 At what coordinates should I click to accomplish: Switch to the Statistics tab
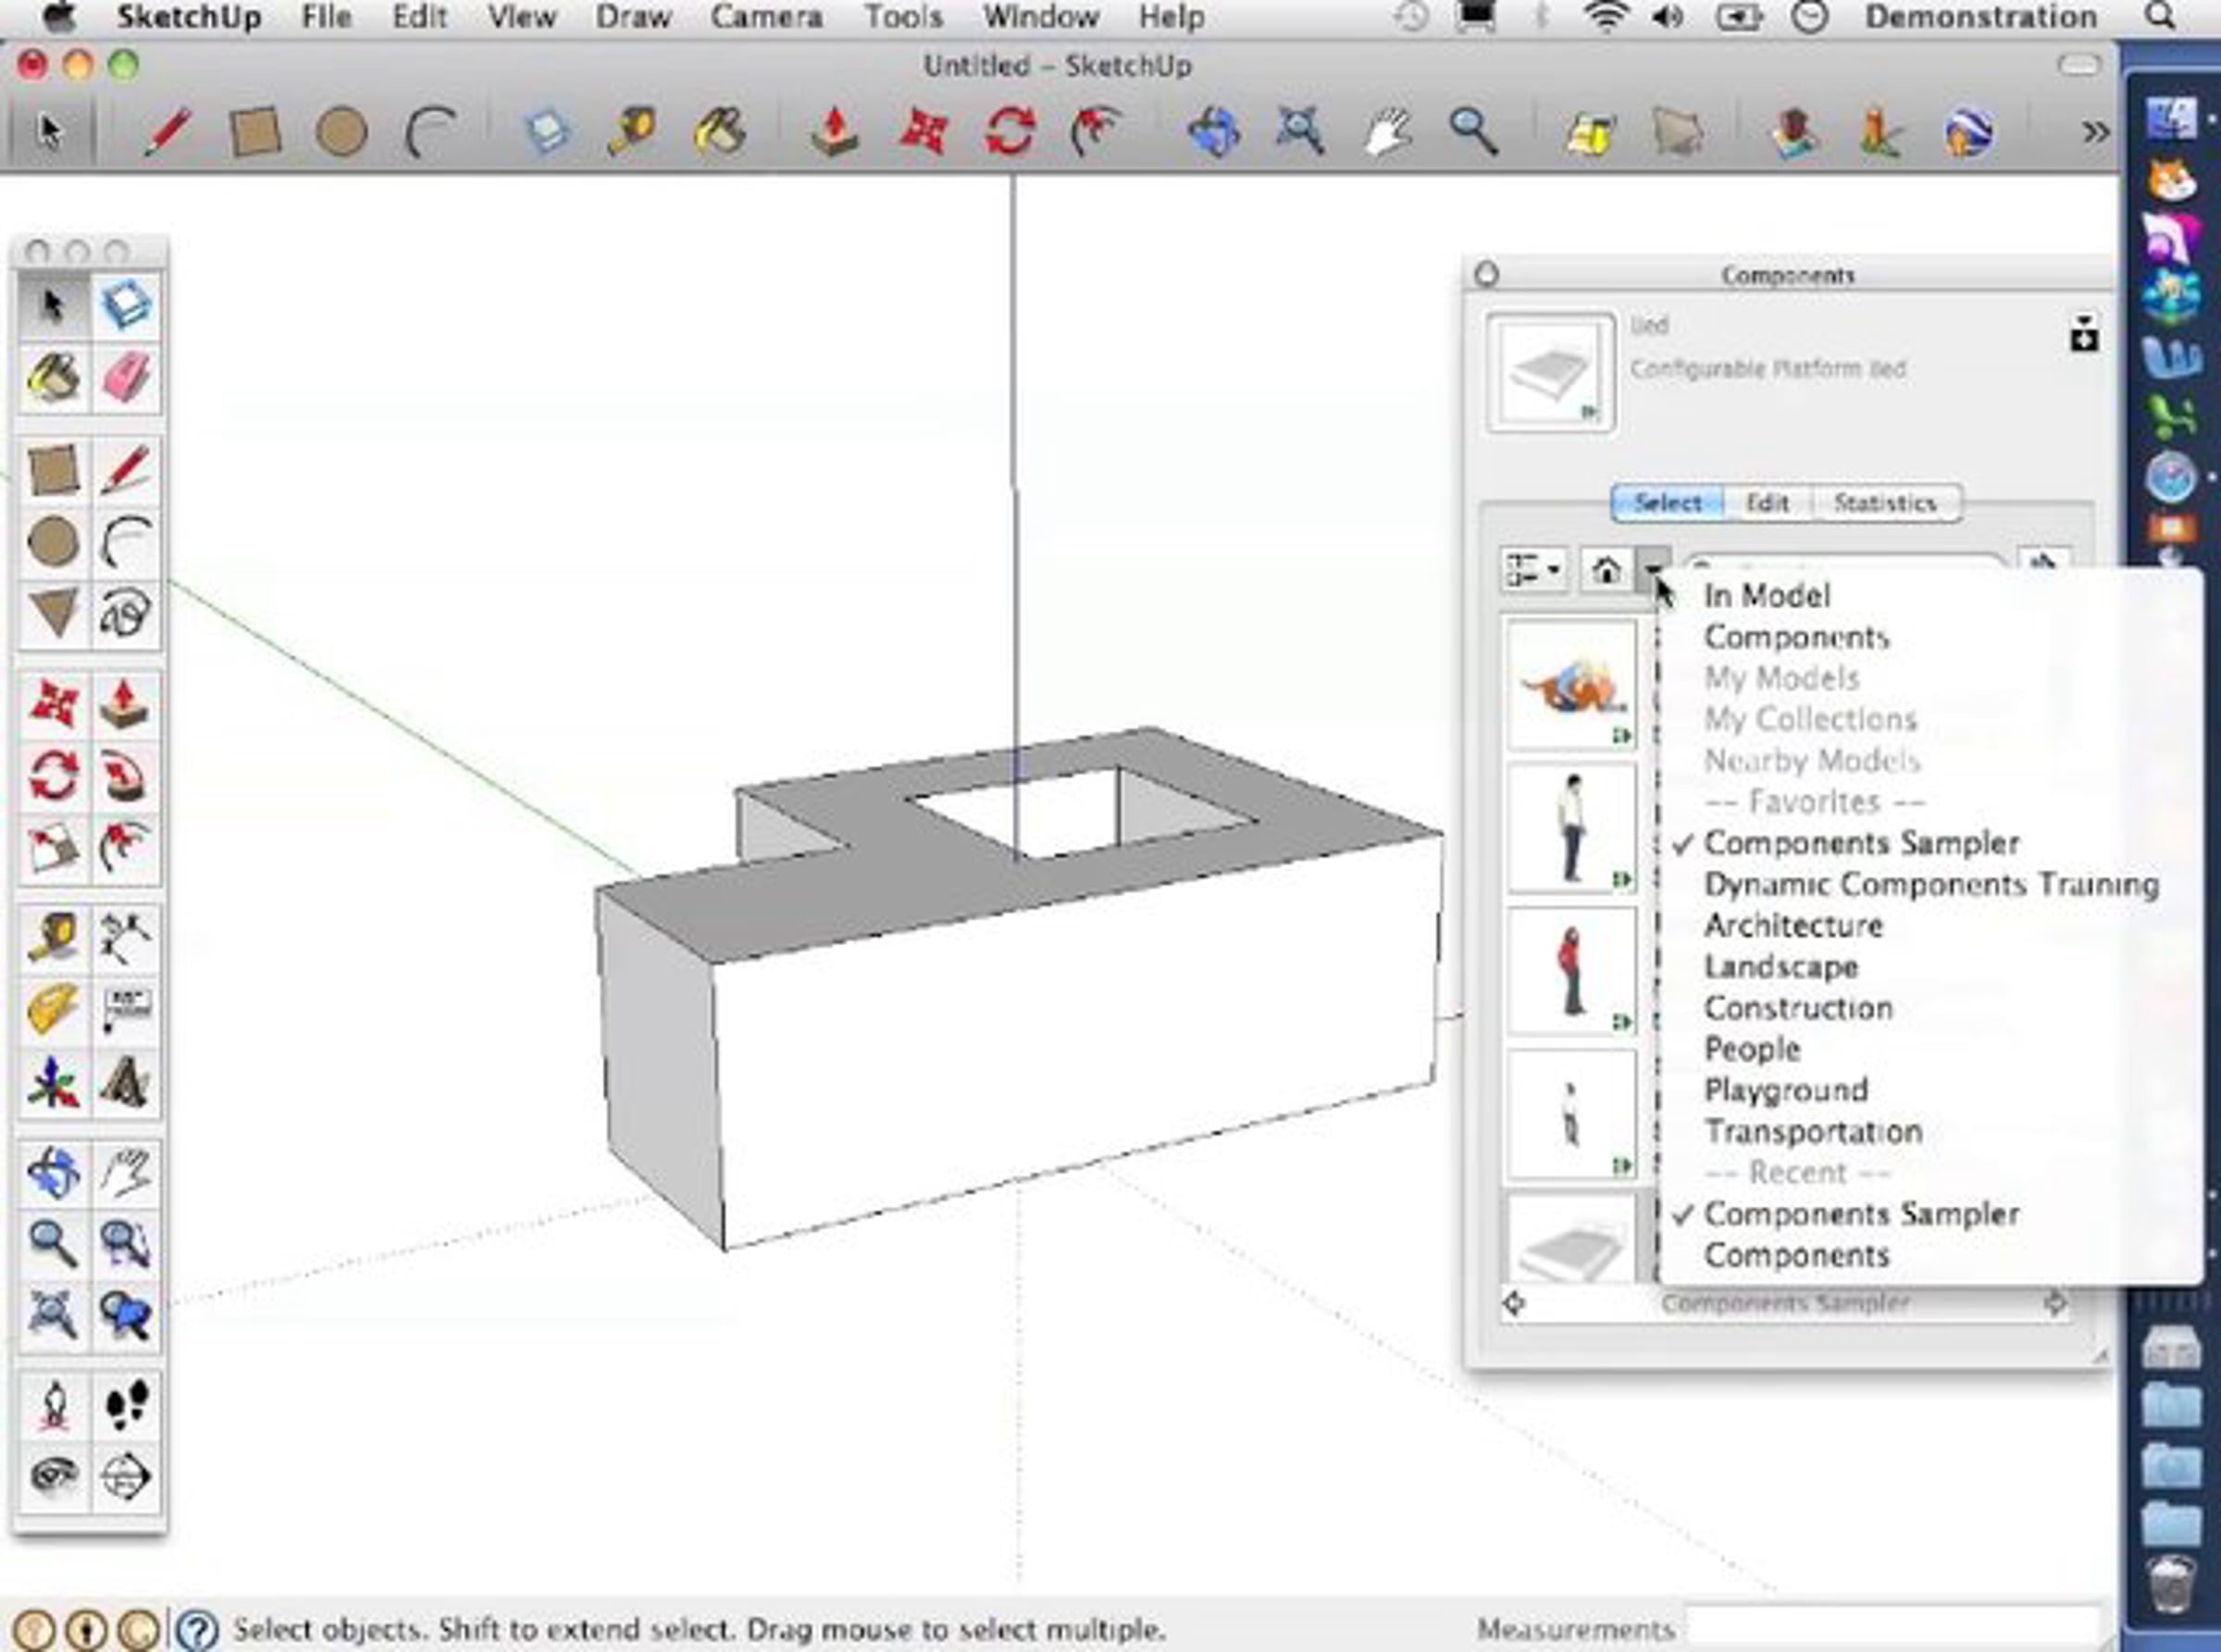tap(1884, 503)
